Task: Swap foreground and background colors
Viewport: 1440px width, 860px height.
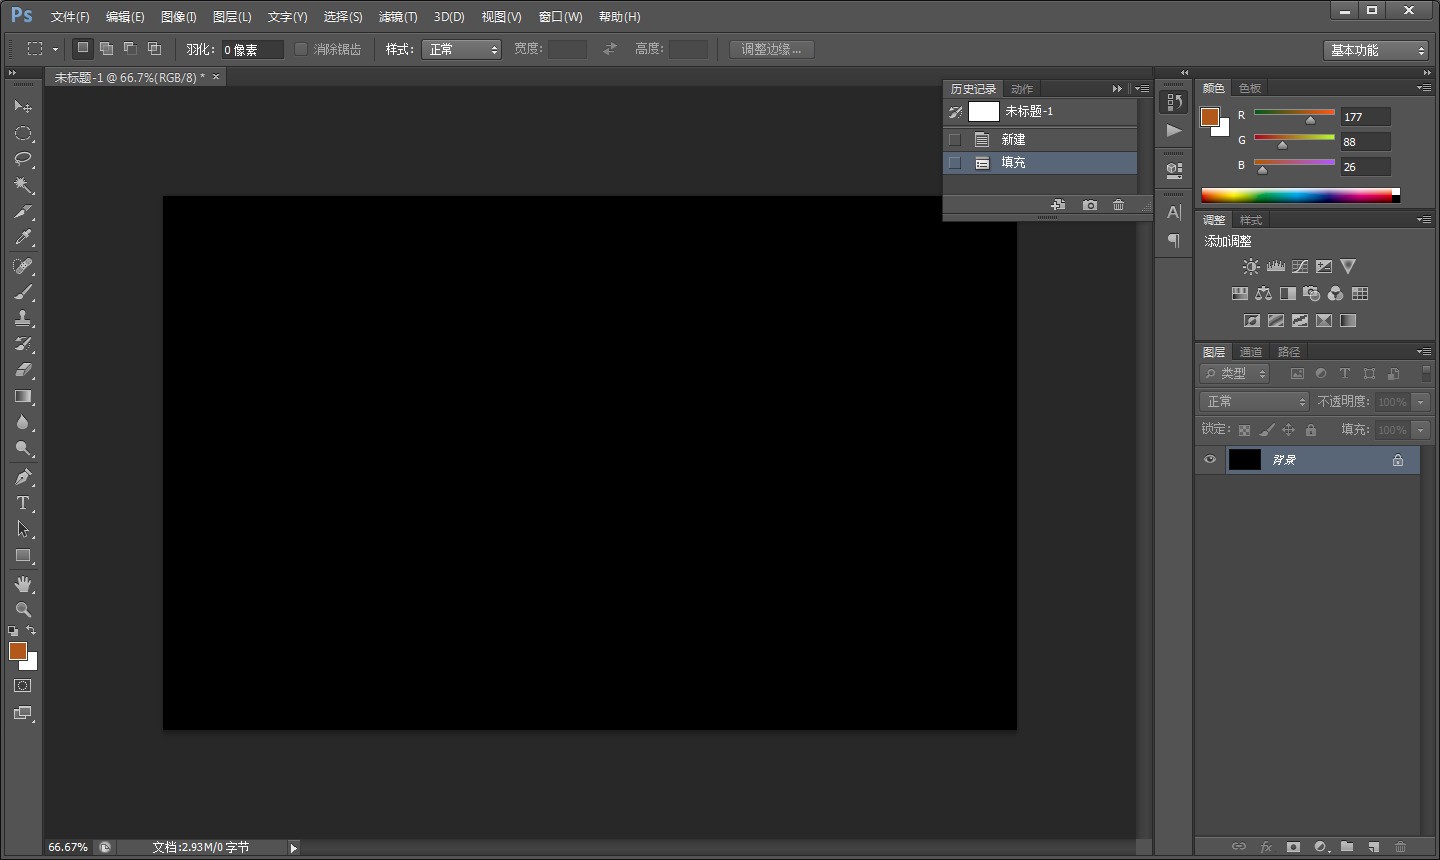Action: (x=32, y=630)
